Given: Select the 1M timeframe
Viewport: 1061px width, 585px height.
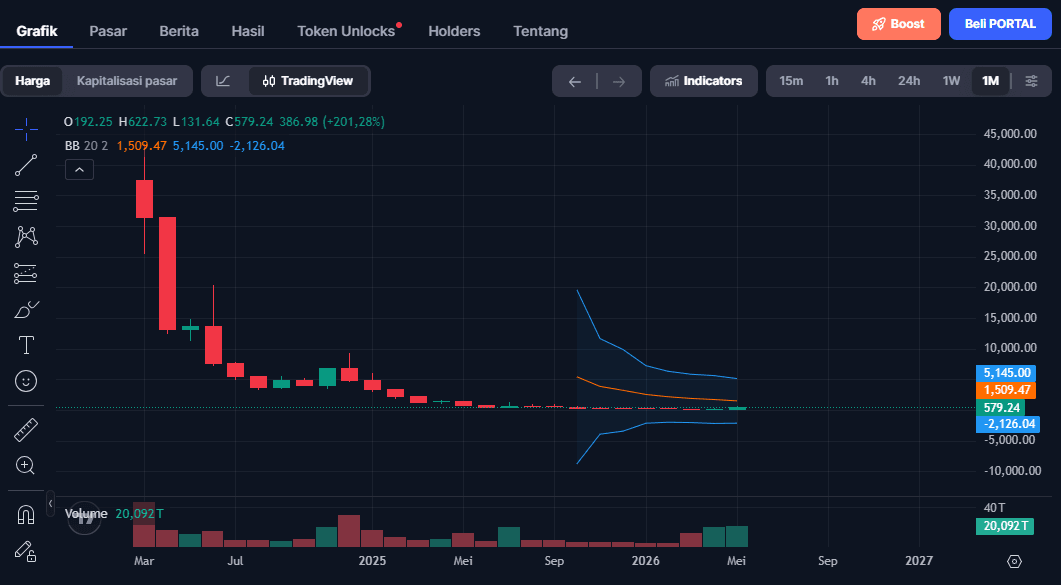Looking at the screenshot, I should [990, 81].
